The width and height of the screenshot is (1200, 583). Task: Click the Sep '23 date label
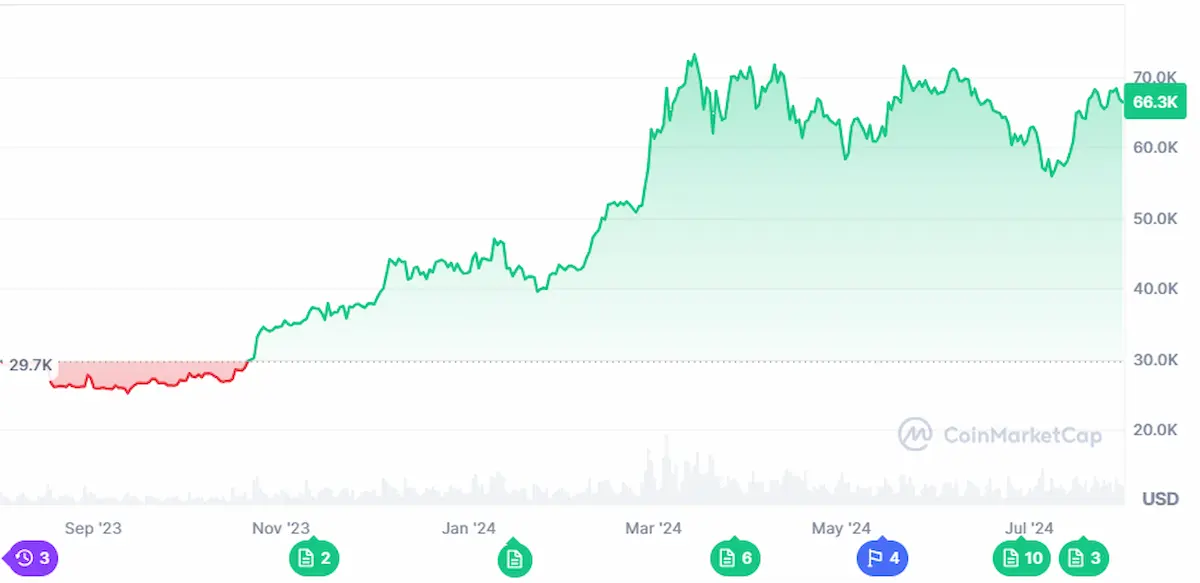coord(92,528)
